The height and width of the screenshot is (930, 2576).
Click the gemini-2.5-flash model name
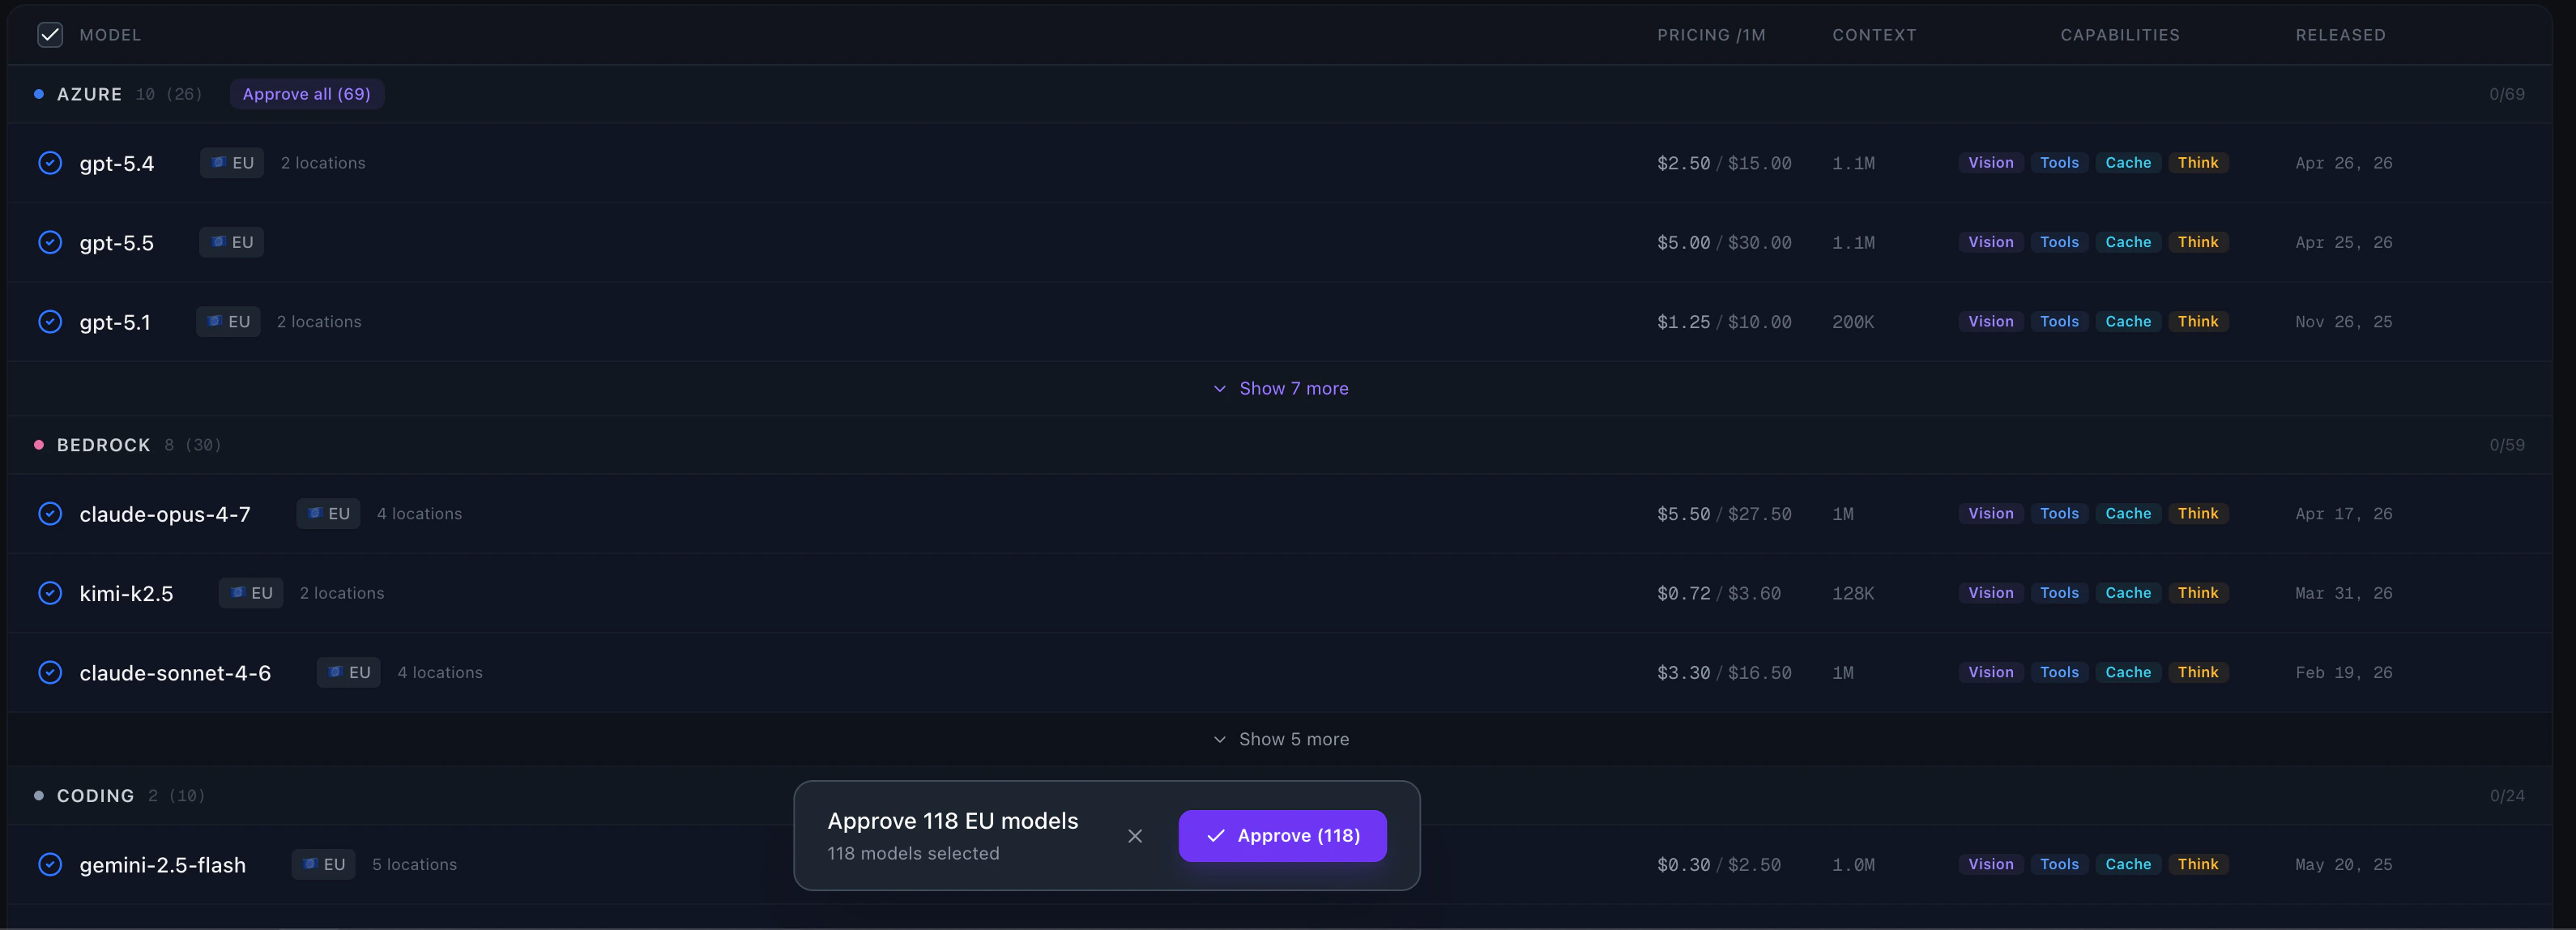pos(162,864)
